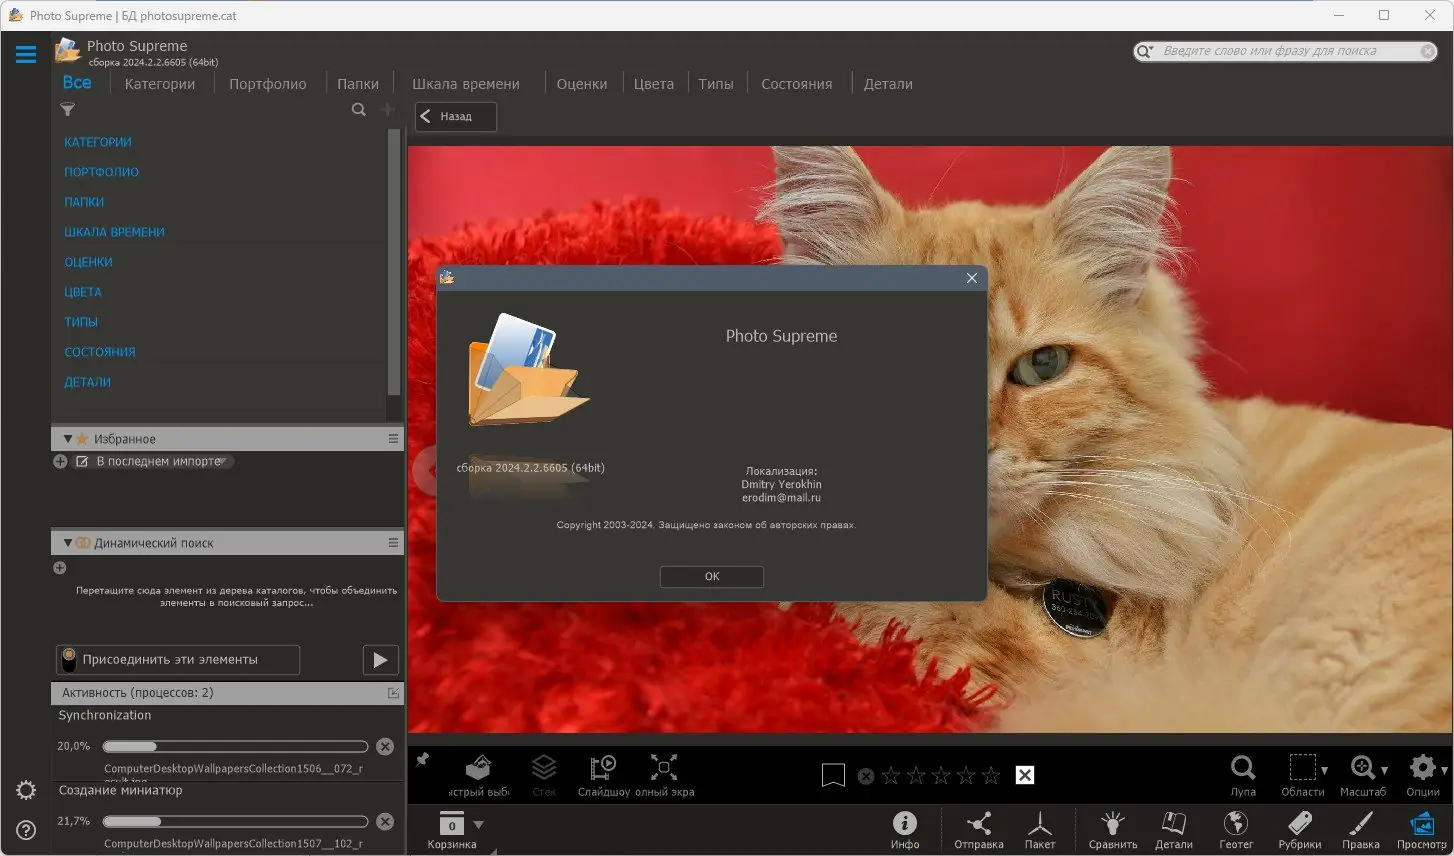Select the Правка brush tool
This screenshot has height=856, width=1454.
coord(1360,824)
